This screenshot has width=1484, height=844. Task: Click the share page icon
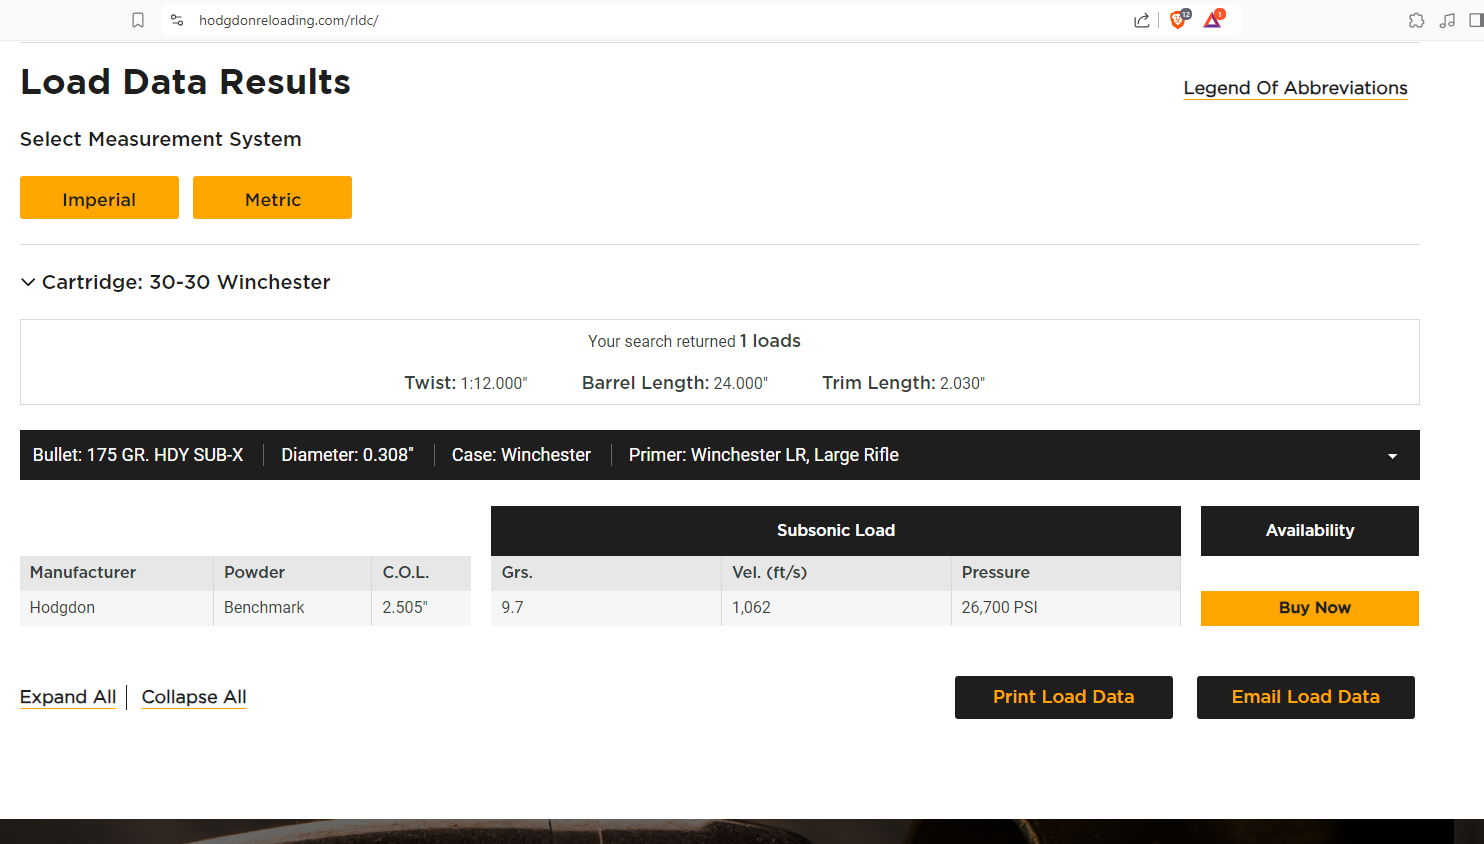[x=1141, y=20]
